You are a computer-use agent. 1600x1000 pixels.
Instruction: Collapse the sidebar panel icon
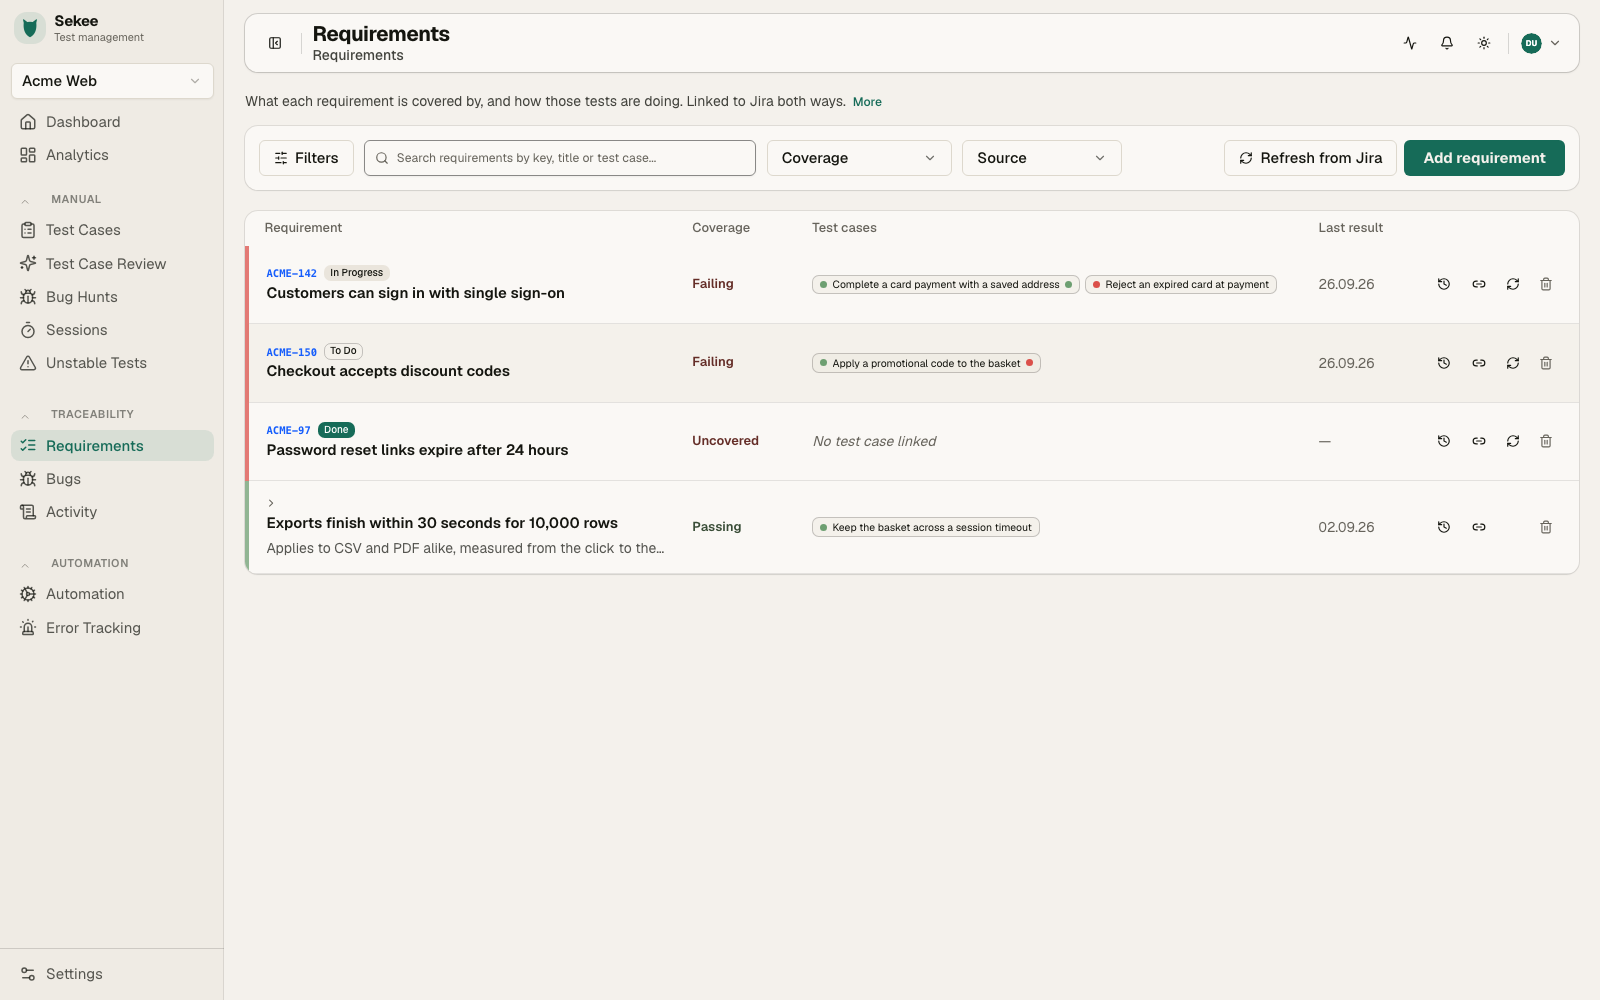275,43
